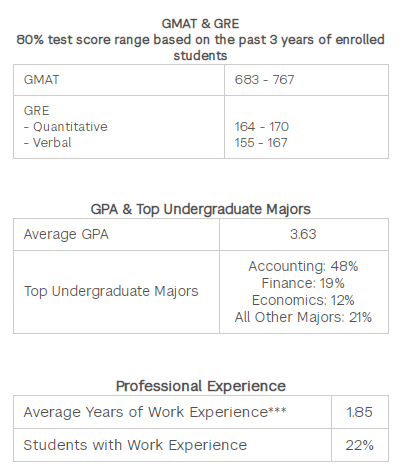Select the 1.85 years value

click(359, 412)
